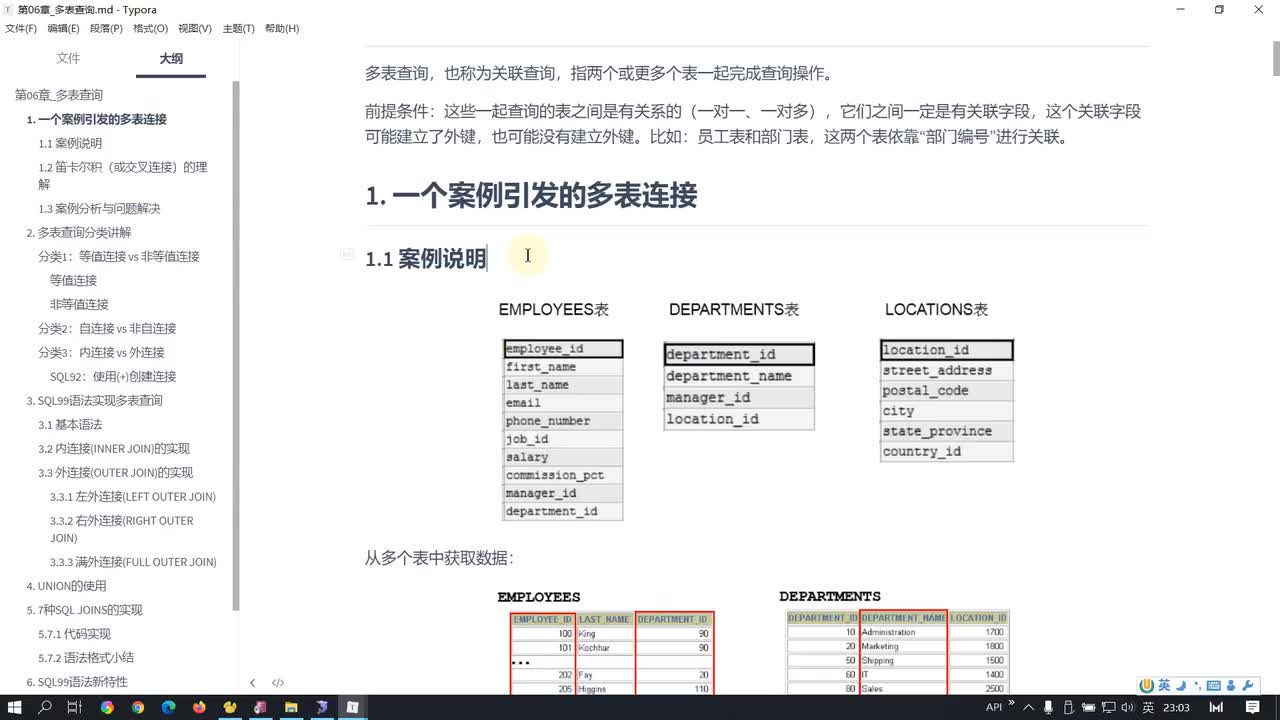Open the colorful browser icon beside Task View
Image resolution: width=1280 pixels, height=720 pixels.
107,707
